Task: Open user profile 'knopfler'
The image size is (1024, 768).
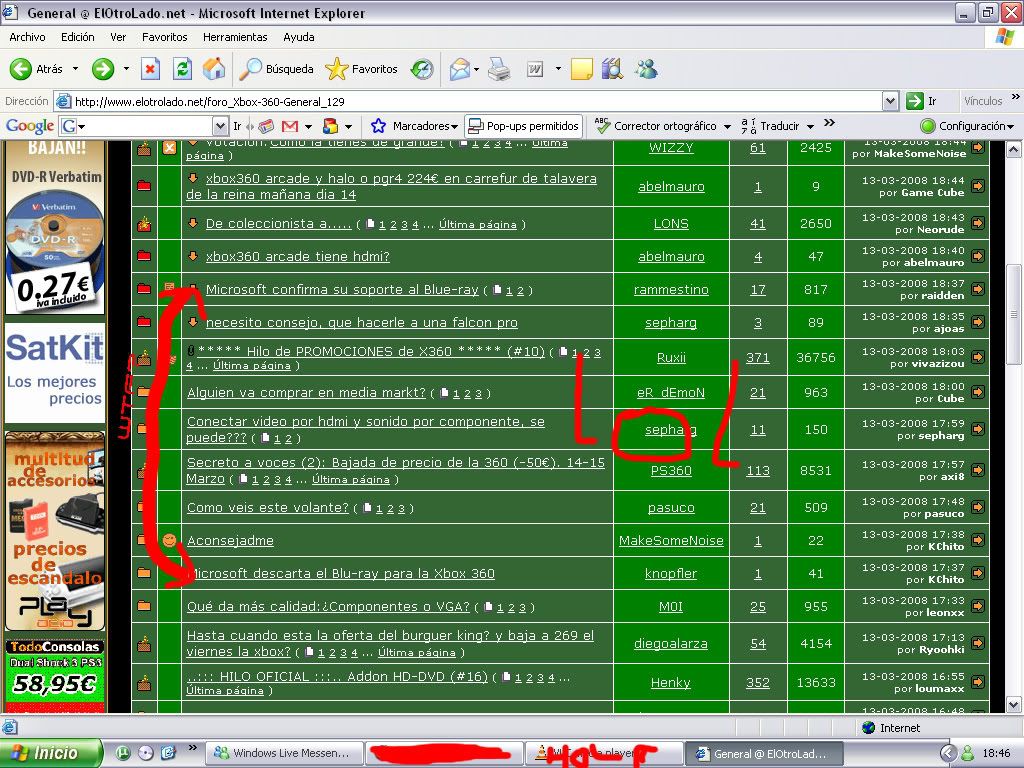Action: [x=671, y=573]
